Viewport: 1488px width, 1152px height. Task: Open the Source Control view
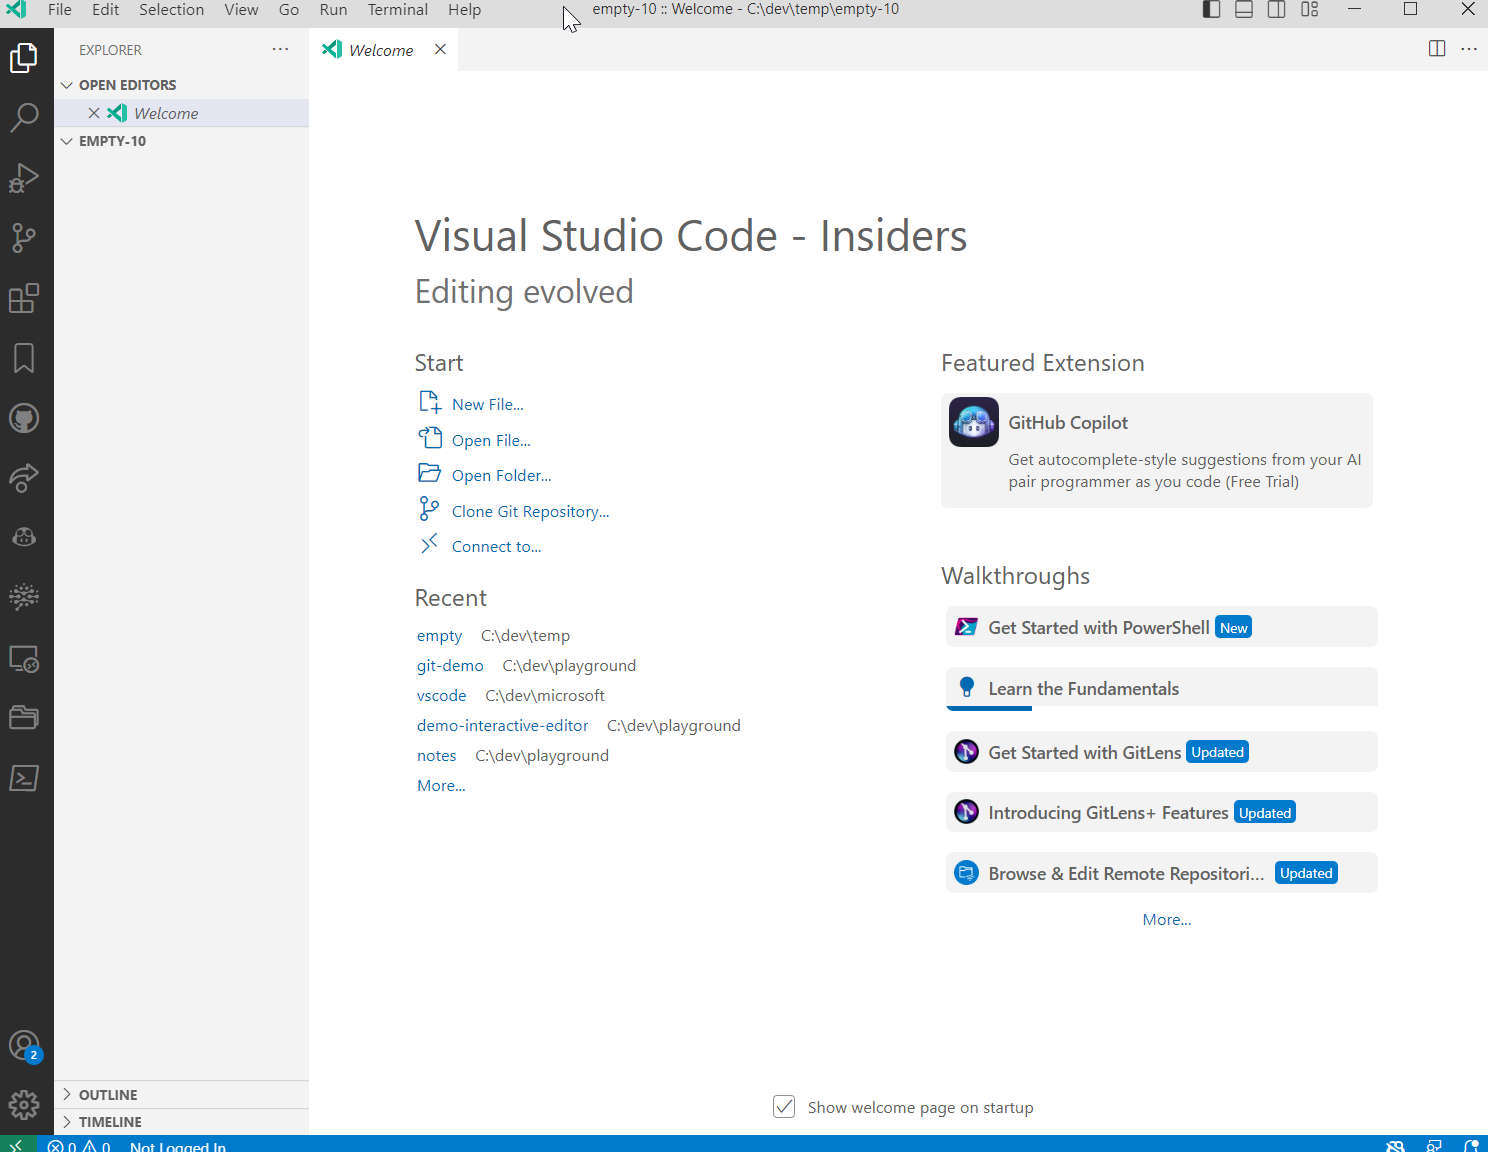tap(24, 238)
